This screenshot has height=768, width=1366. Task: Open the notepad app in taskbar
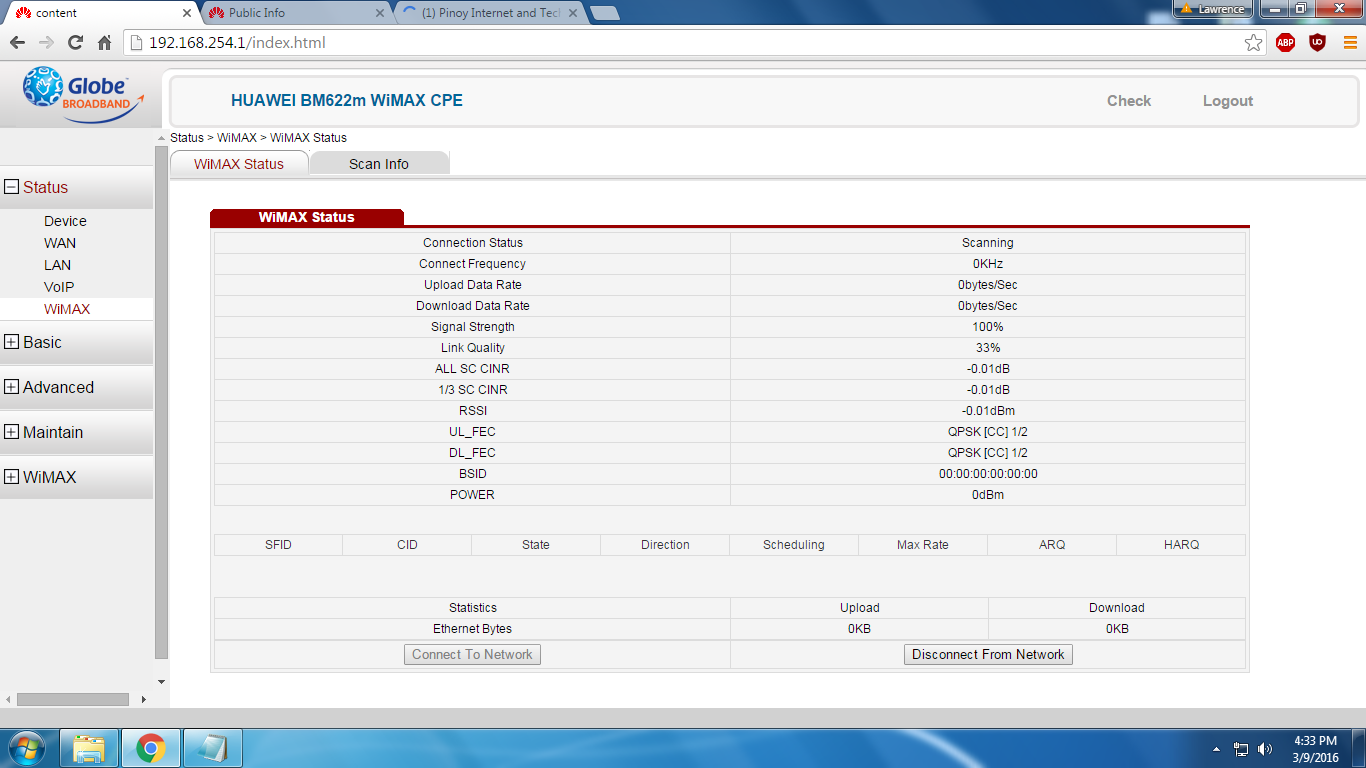213,748
